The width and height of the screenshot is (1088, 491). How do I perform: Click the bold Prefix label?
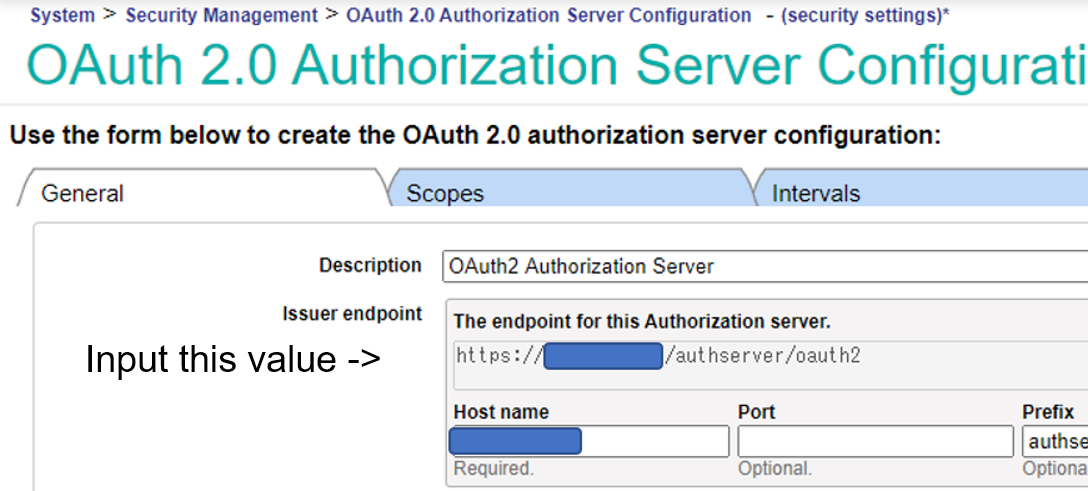1048,412
